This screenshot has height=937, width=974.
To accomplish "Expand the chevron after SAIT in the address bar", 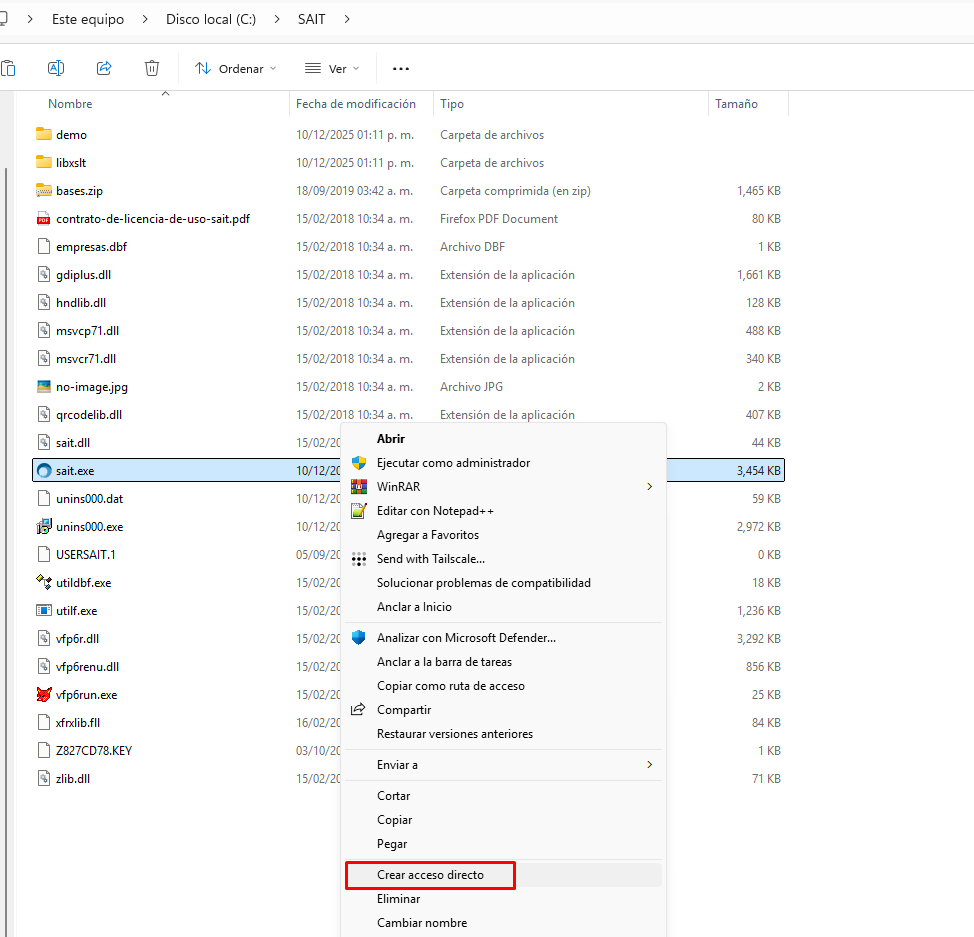I will click(x=347, y=19).
